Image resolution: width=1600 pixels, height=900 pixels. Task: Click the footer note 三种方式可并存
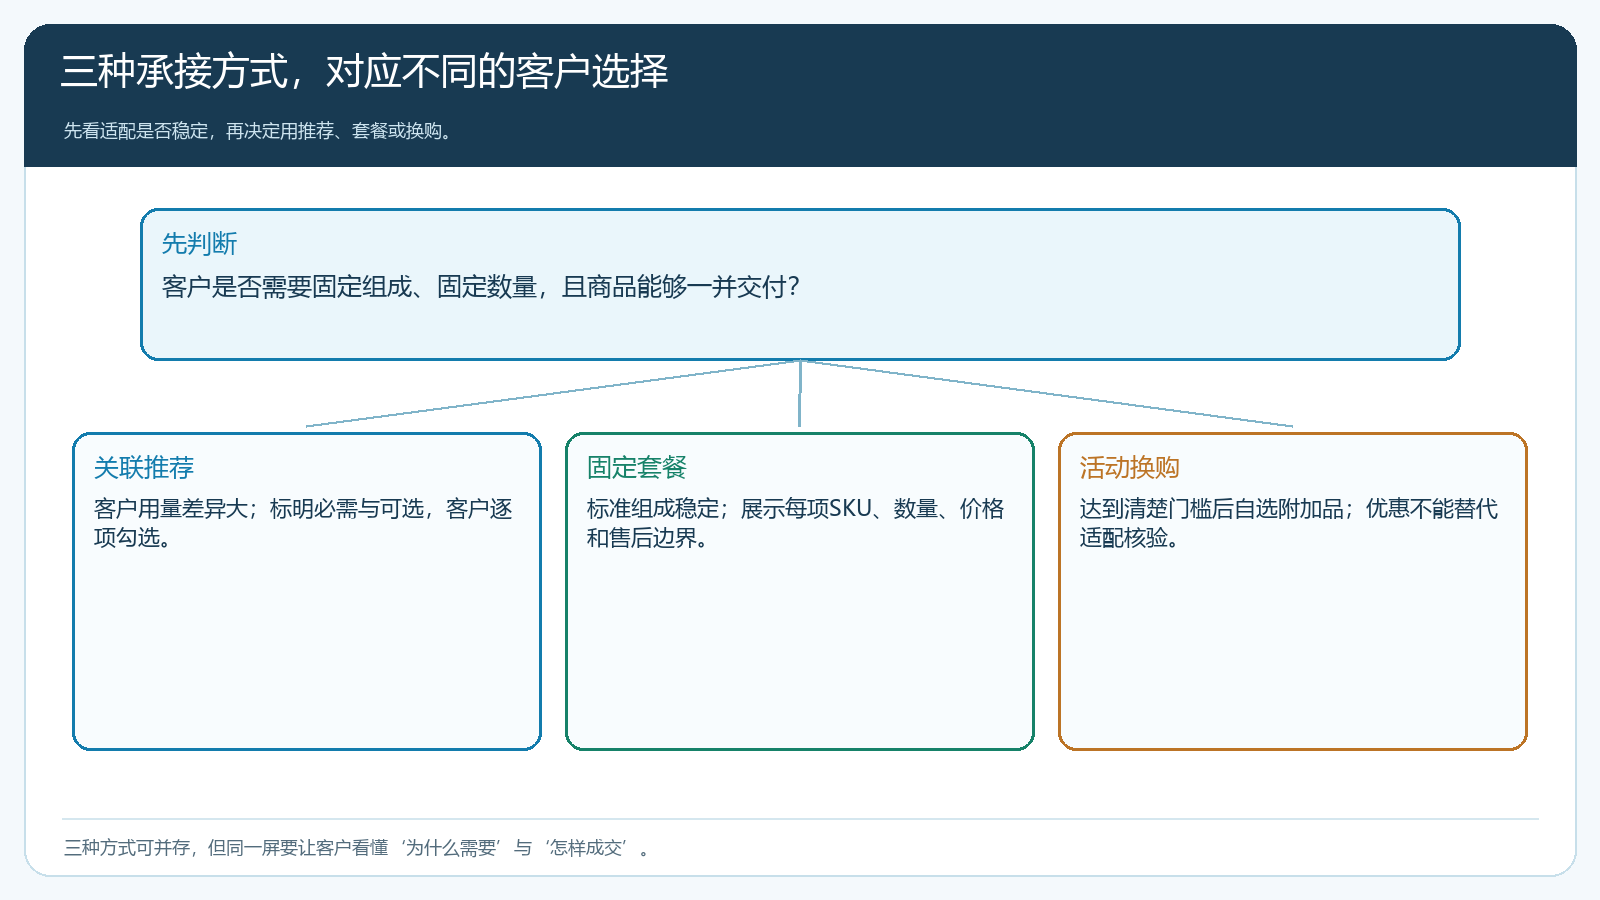click(x=359, y=848)
